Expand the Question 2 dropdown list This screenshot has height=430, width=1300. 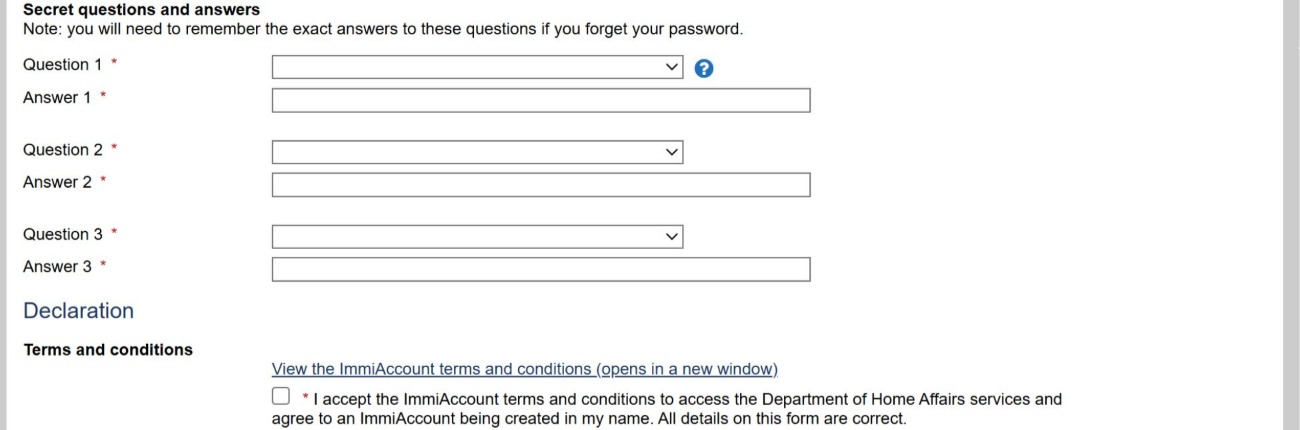click(x=477, y=152)
